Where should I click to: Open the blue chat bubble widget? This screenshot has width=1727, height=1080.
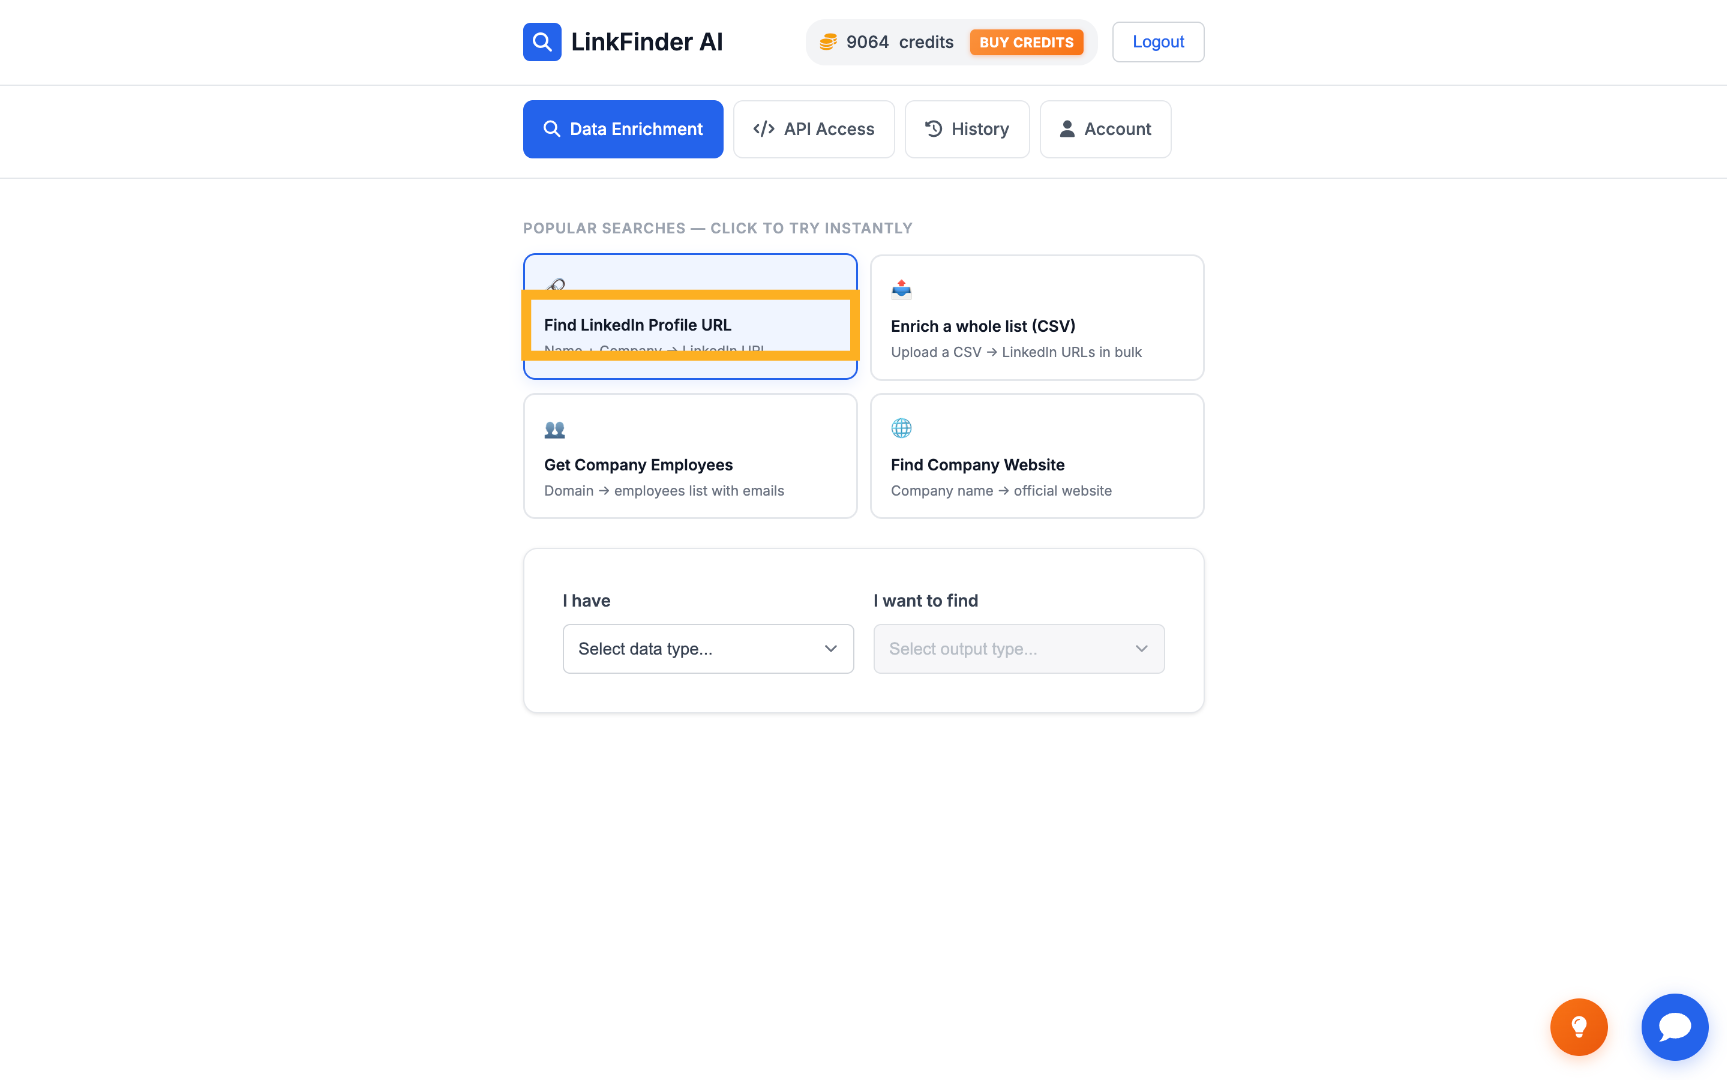1675,1027
